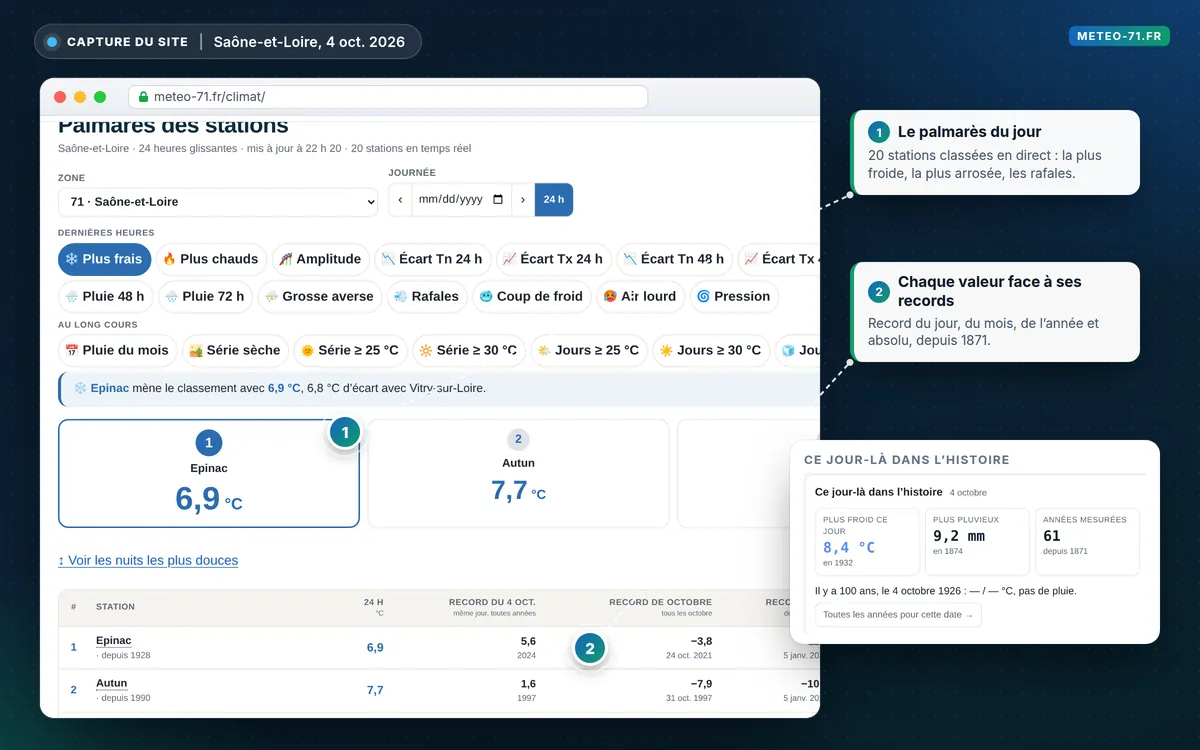1200x750 pixels.
Task: Show the Jours ≥ 25 °C ranking
Action: point(589,350)
